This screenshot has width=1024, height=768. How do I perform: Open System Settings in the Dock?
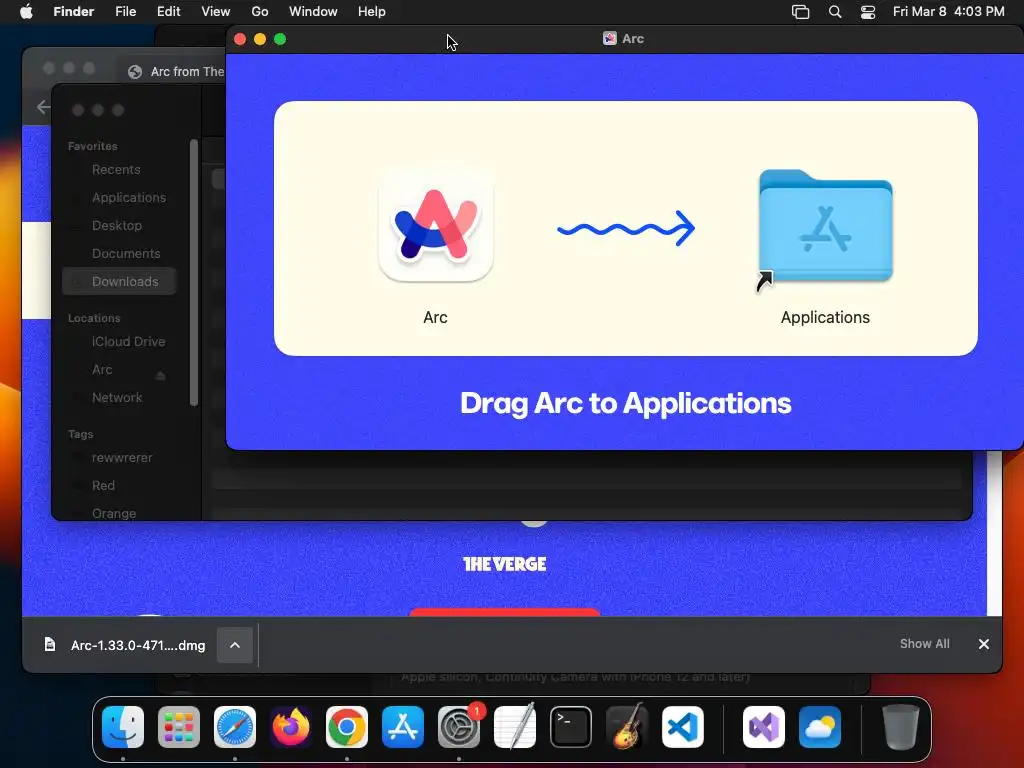[459, 727]
